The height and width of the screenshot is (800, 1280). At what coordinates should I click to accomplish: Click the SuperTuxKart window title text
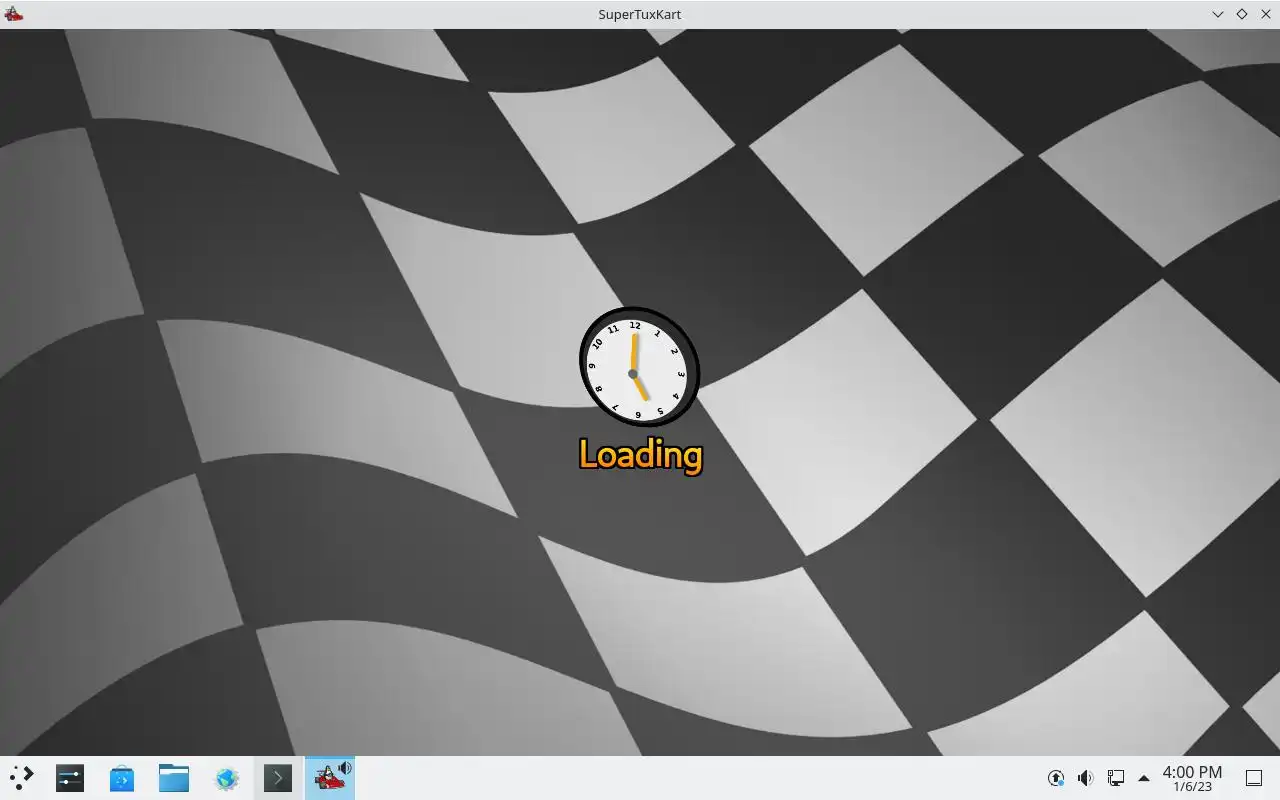(640, 14)
